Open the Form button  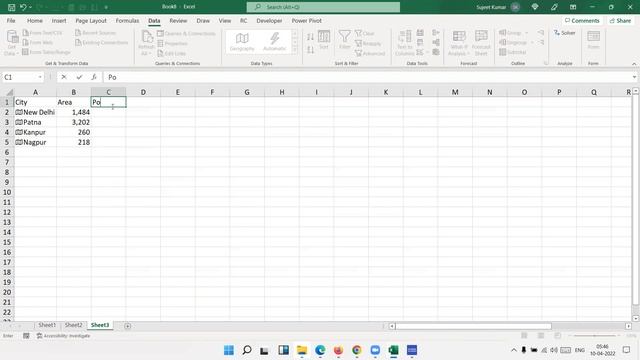click(593, 40)
